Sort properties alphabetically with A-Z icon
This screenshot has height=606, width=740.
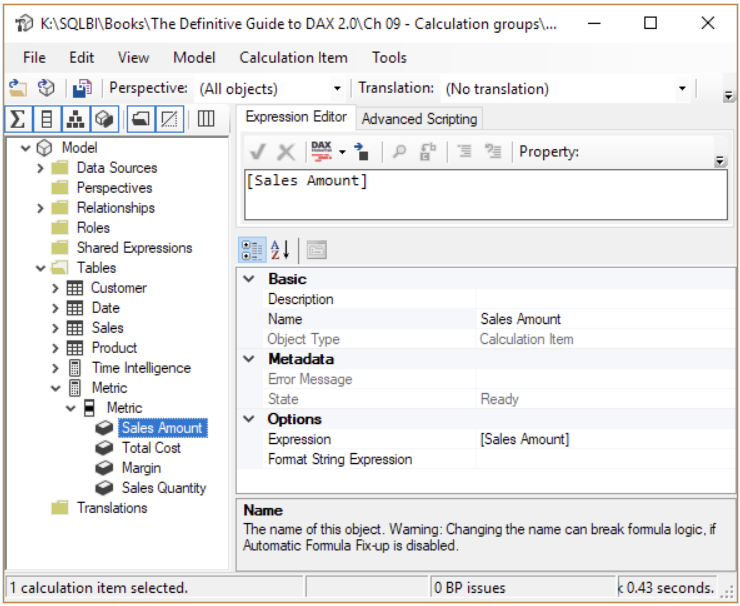tap(280, 250)
